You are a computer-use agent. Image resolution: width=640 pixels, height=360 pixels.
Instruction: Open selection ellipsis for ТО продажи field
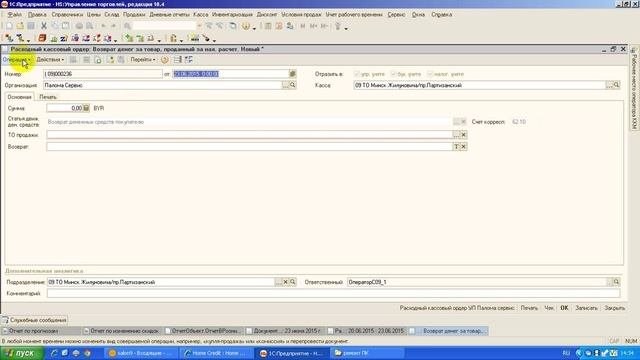456,135
